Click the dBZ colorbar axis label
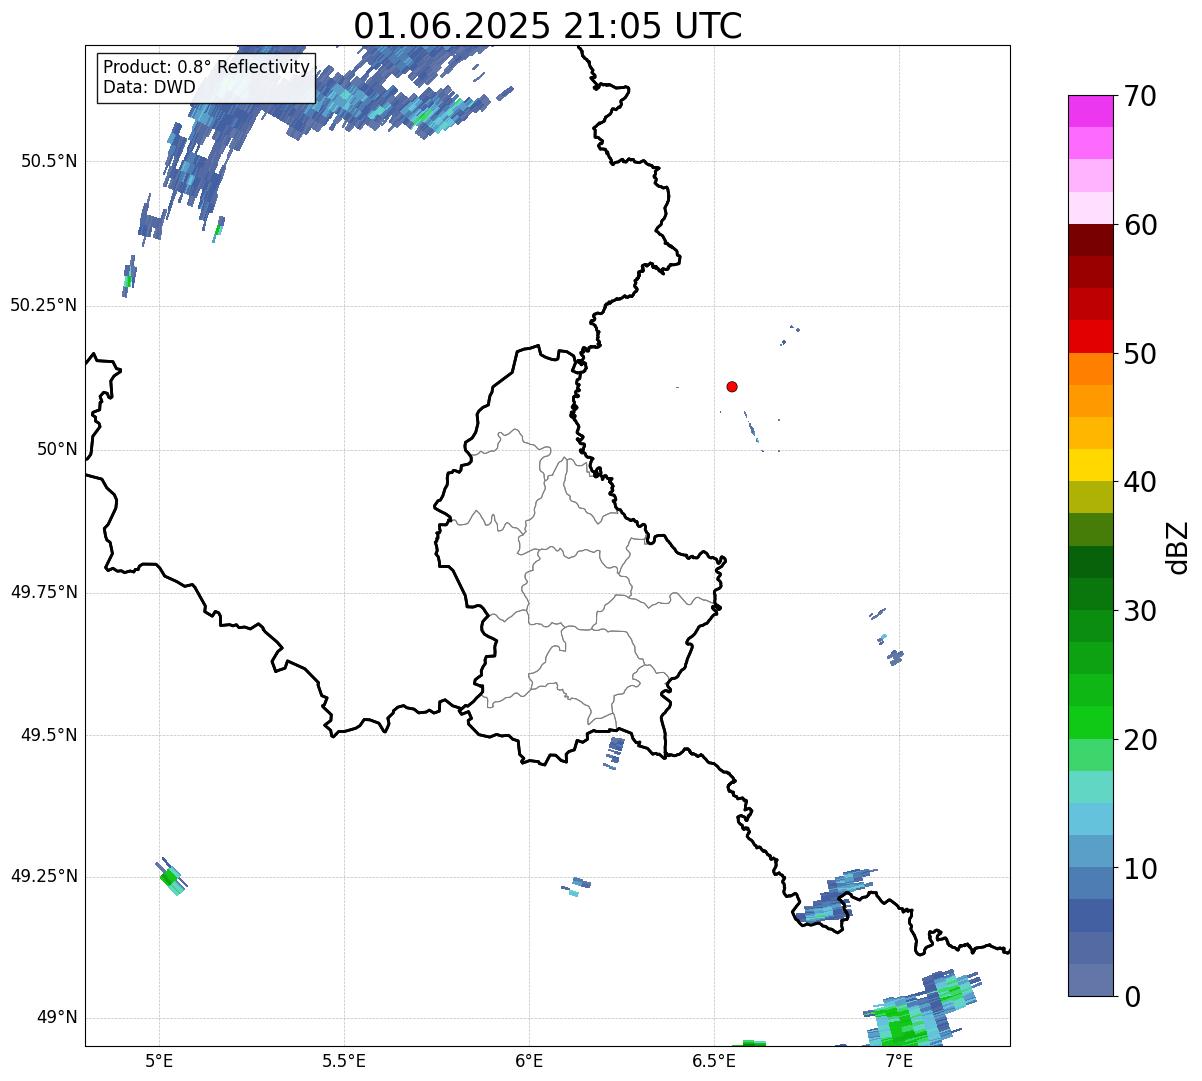Screen dimensions: 1202x1081 1178,546
